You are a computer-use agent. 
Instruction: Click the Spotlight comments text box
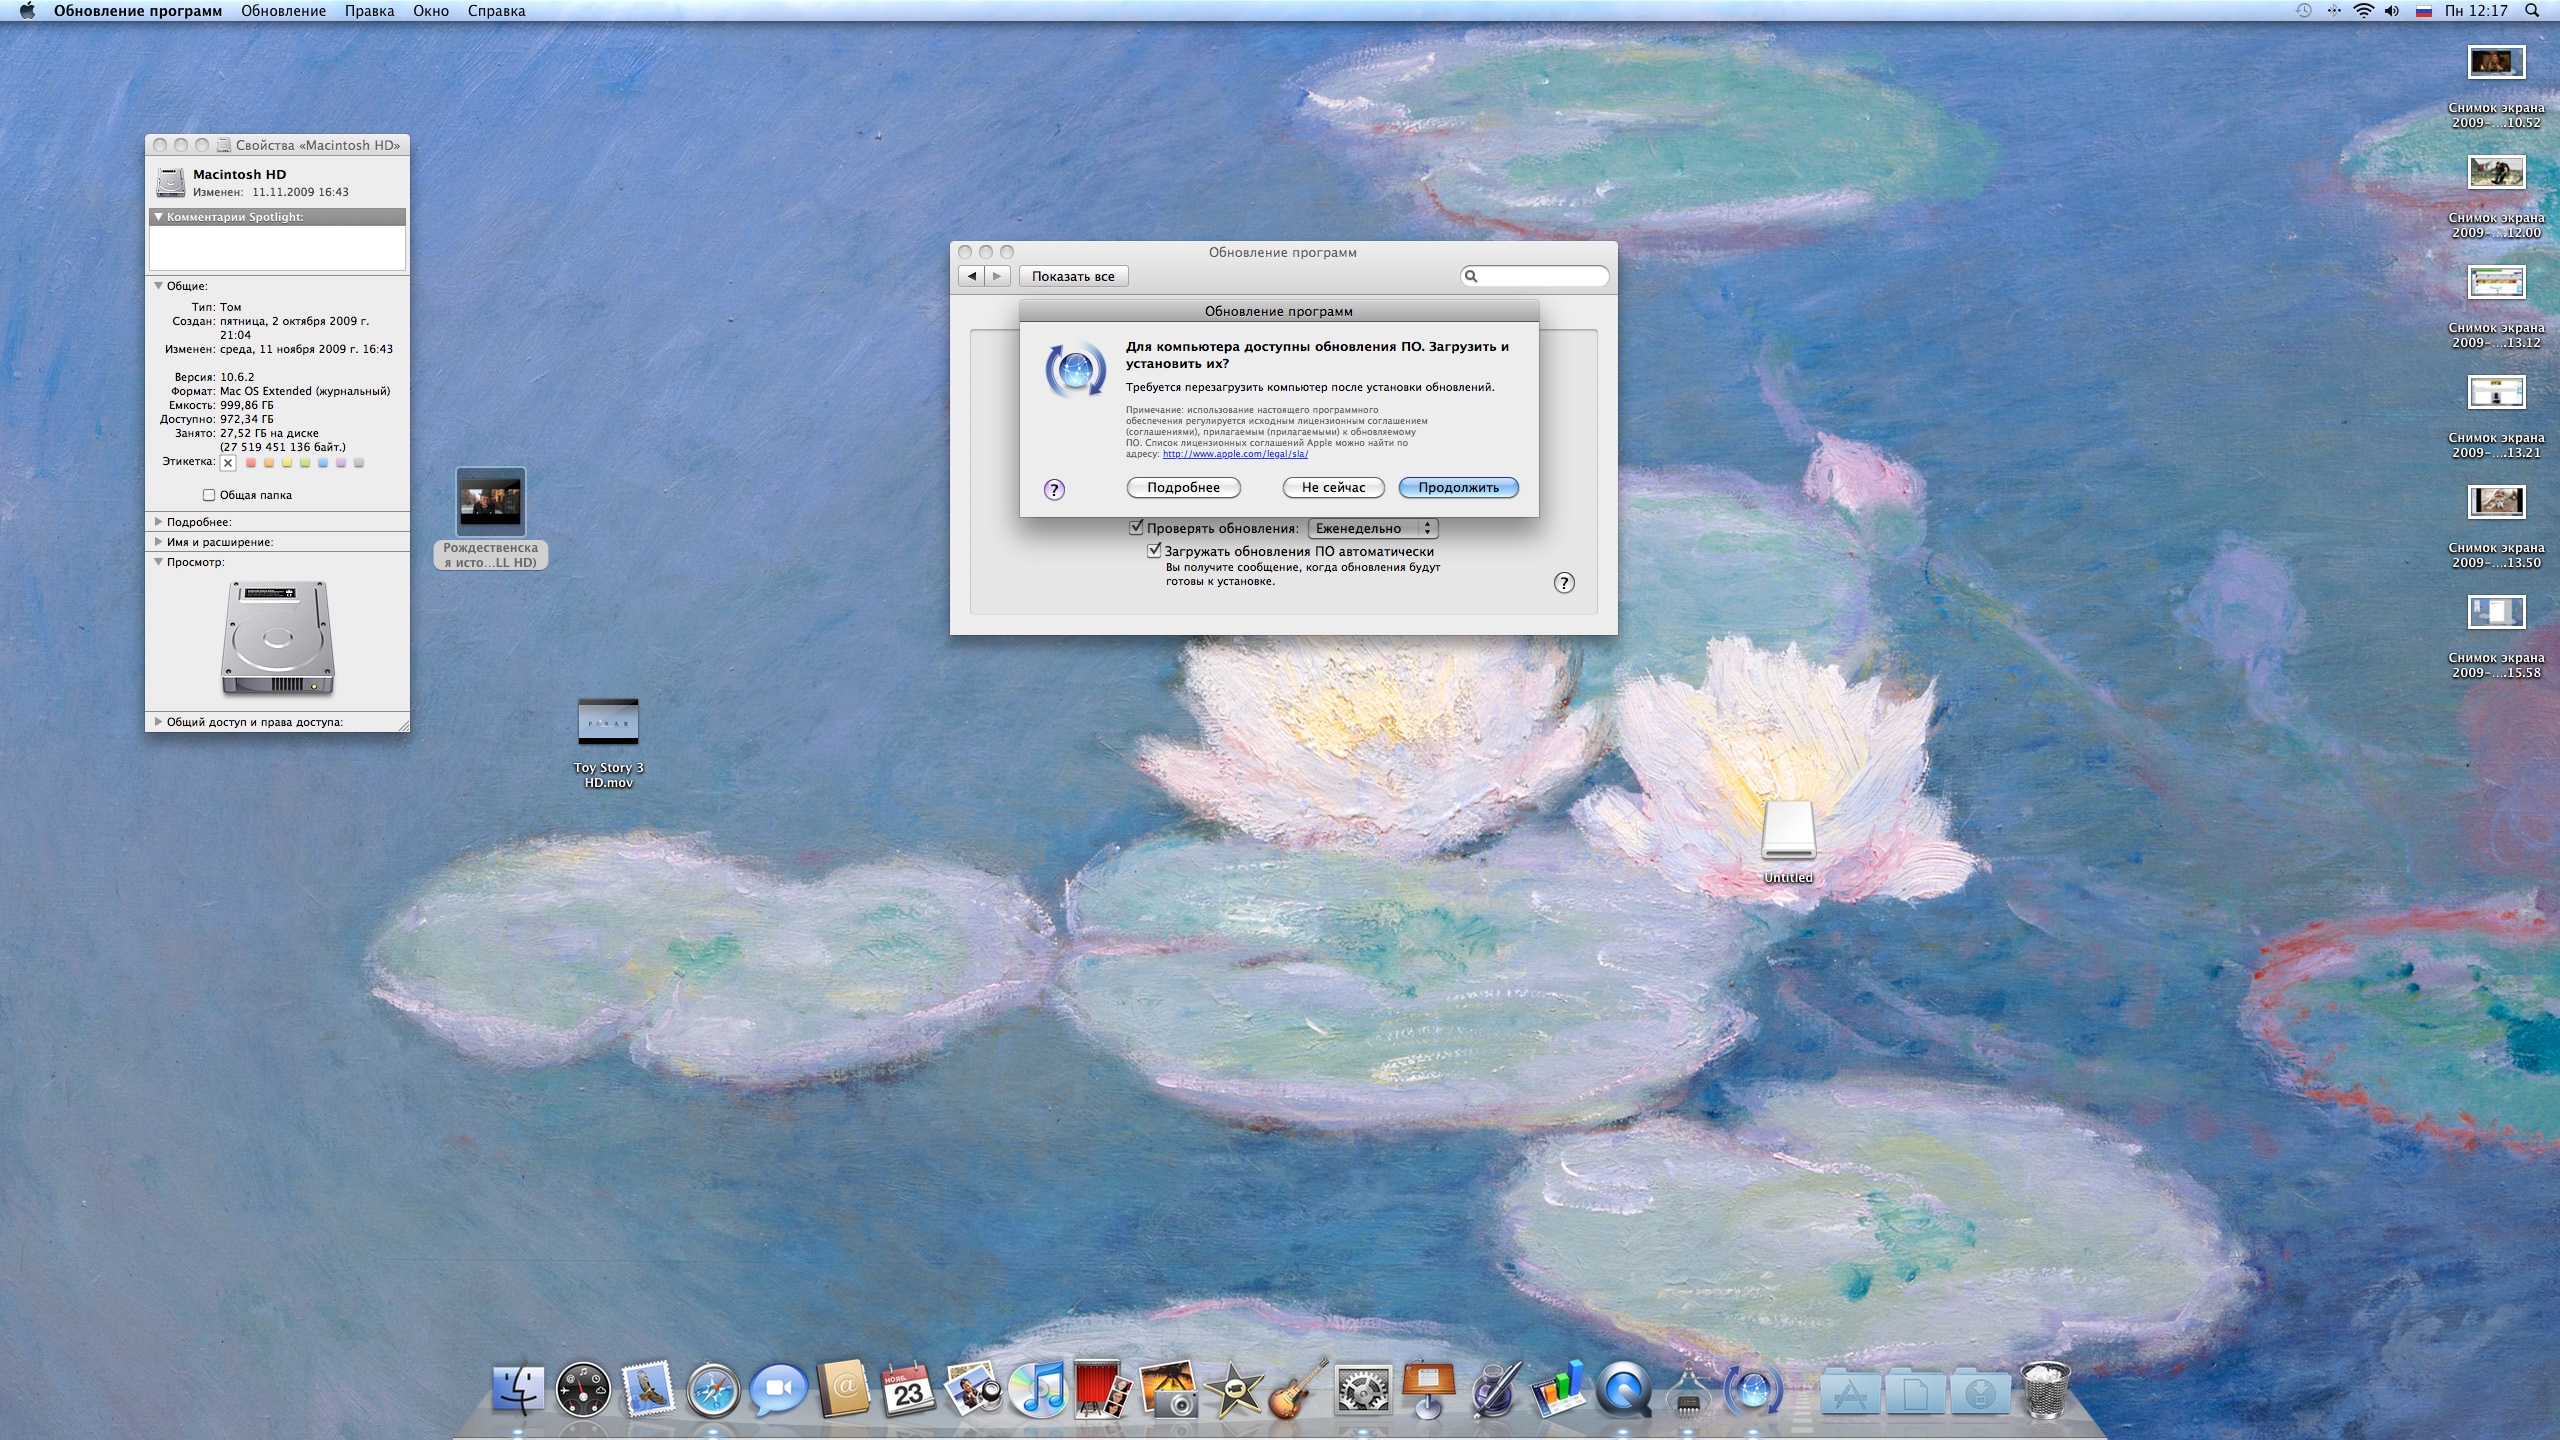pyautogui.click(x=277, y=247)
